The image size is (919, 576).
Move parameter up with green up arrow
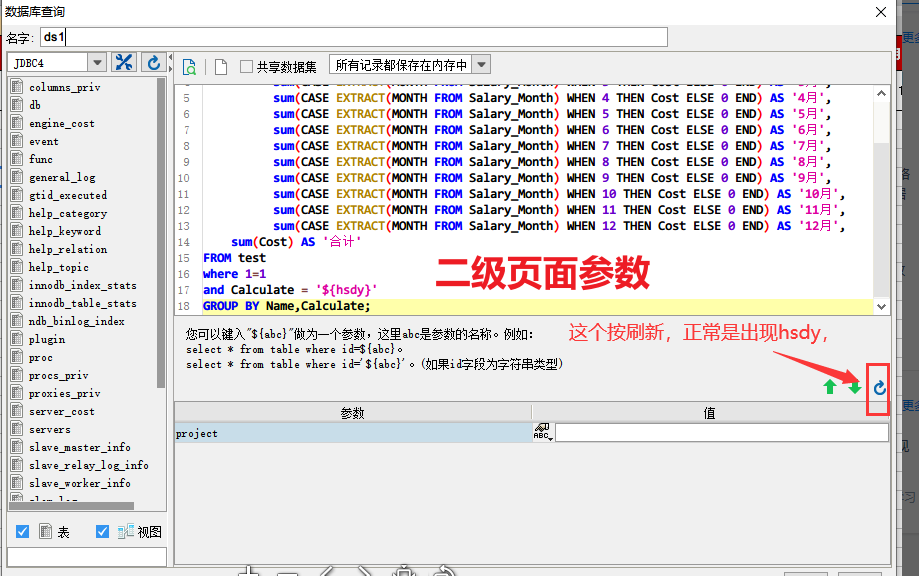coord(829,387)
